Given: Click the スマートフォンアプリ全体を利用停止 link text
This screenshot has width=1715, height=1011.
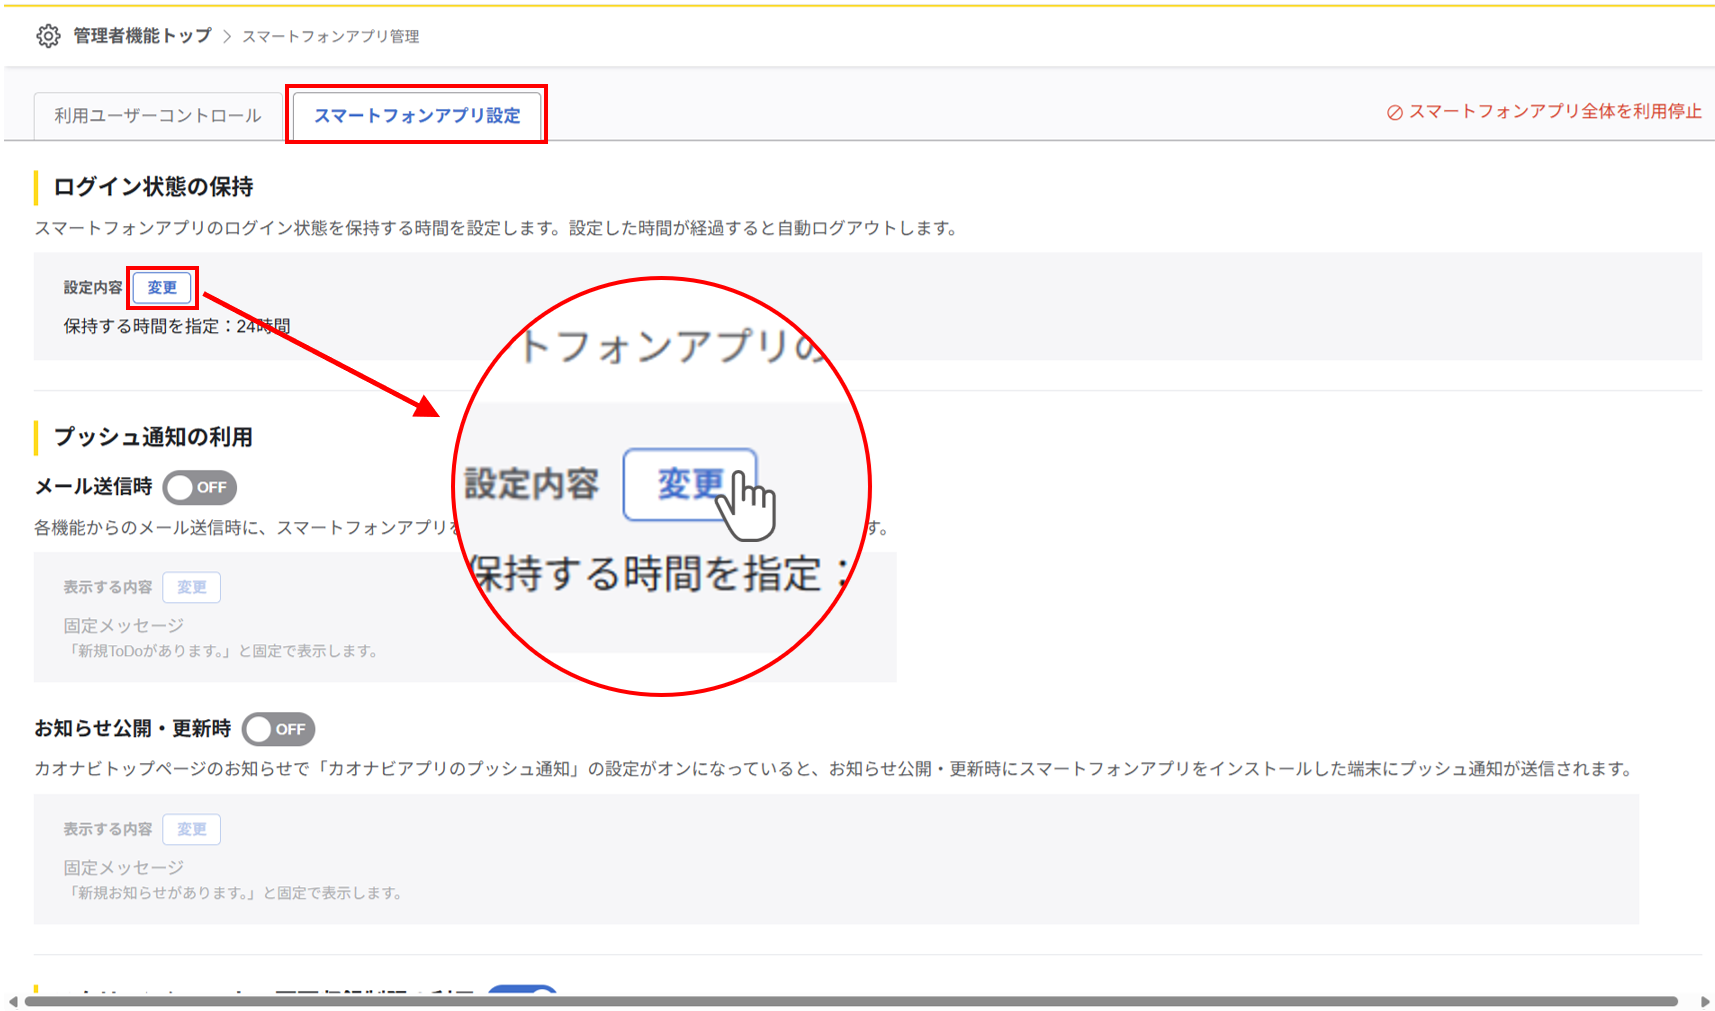Looking at the screenshot, I should [x=1554, y=112].
